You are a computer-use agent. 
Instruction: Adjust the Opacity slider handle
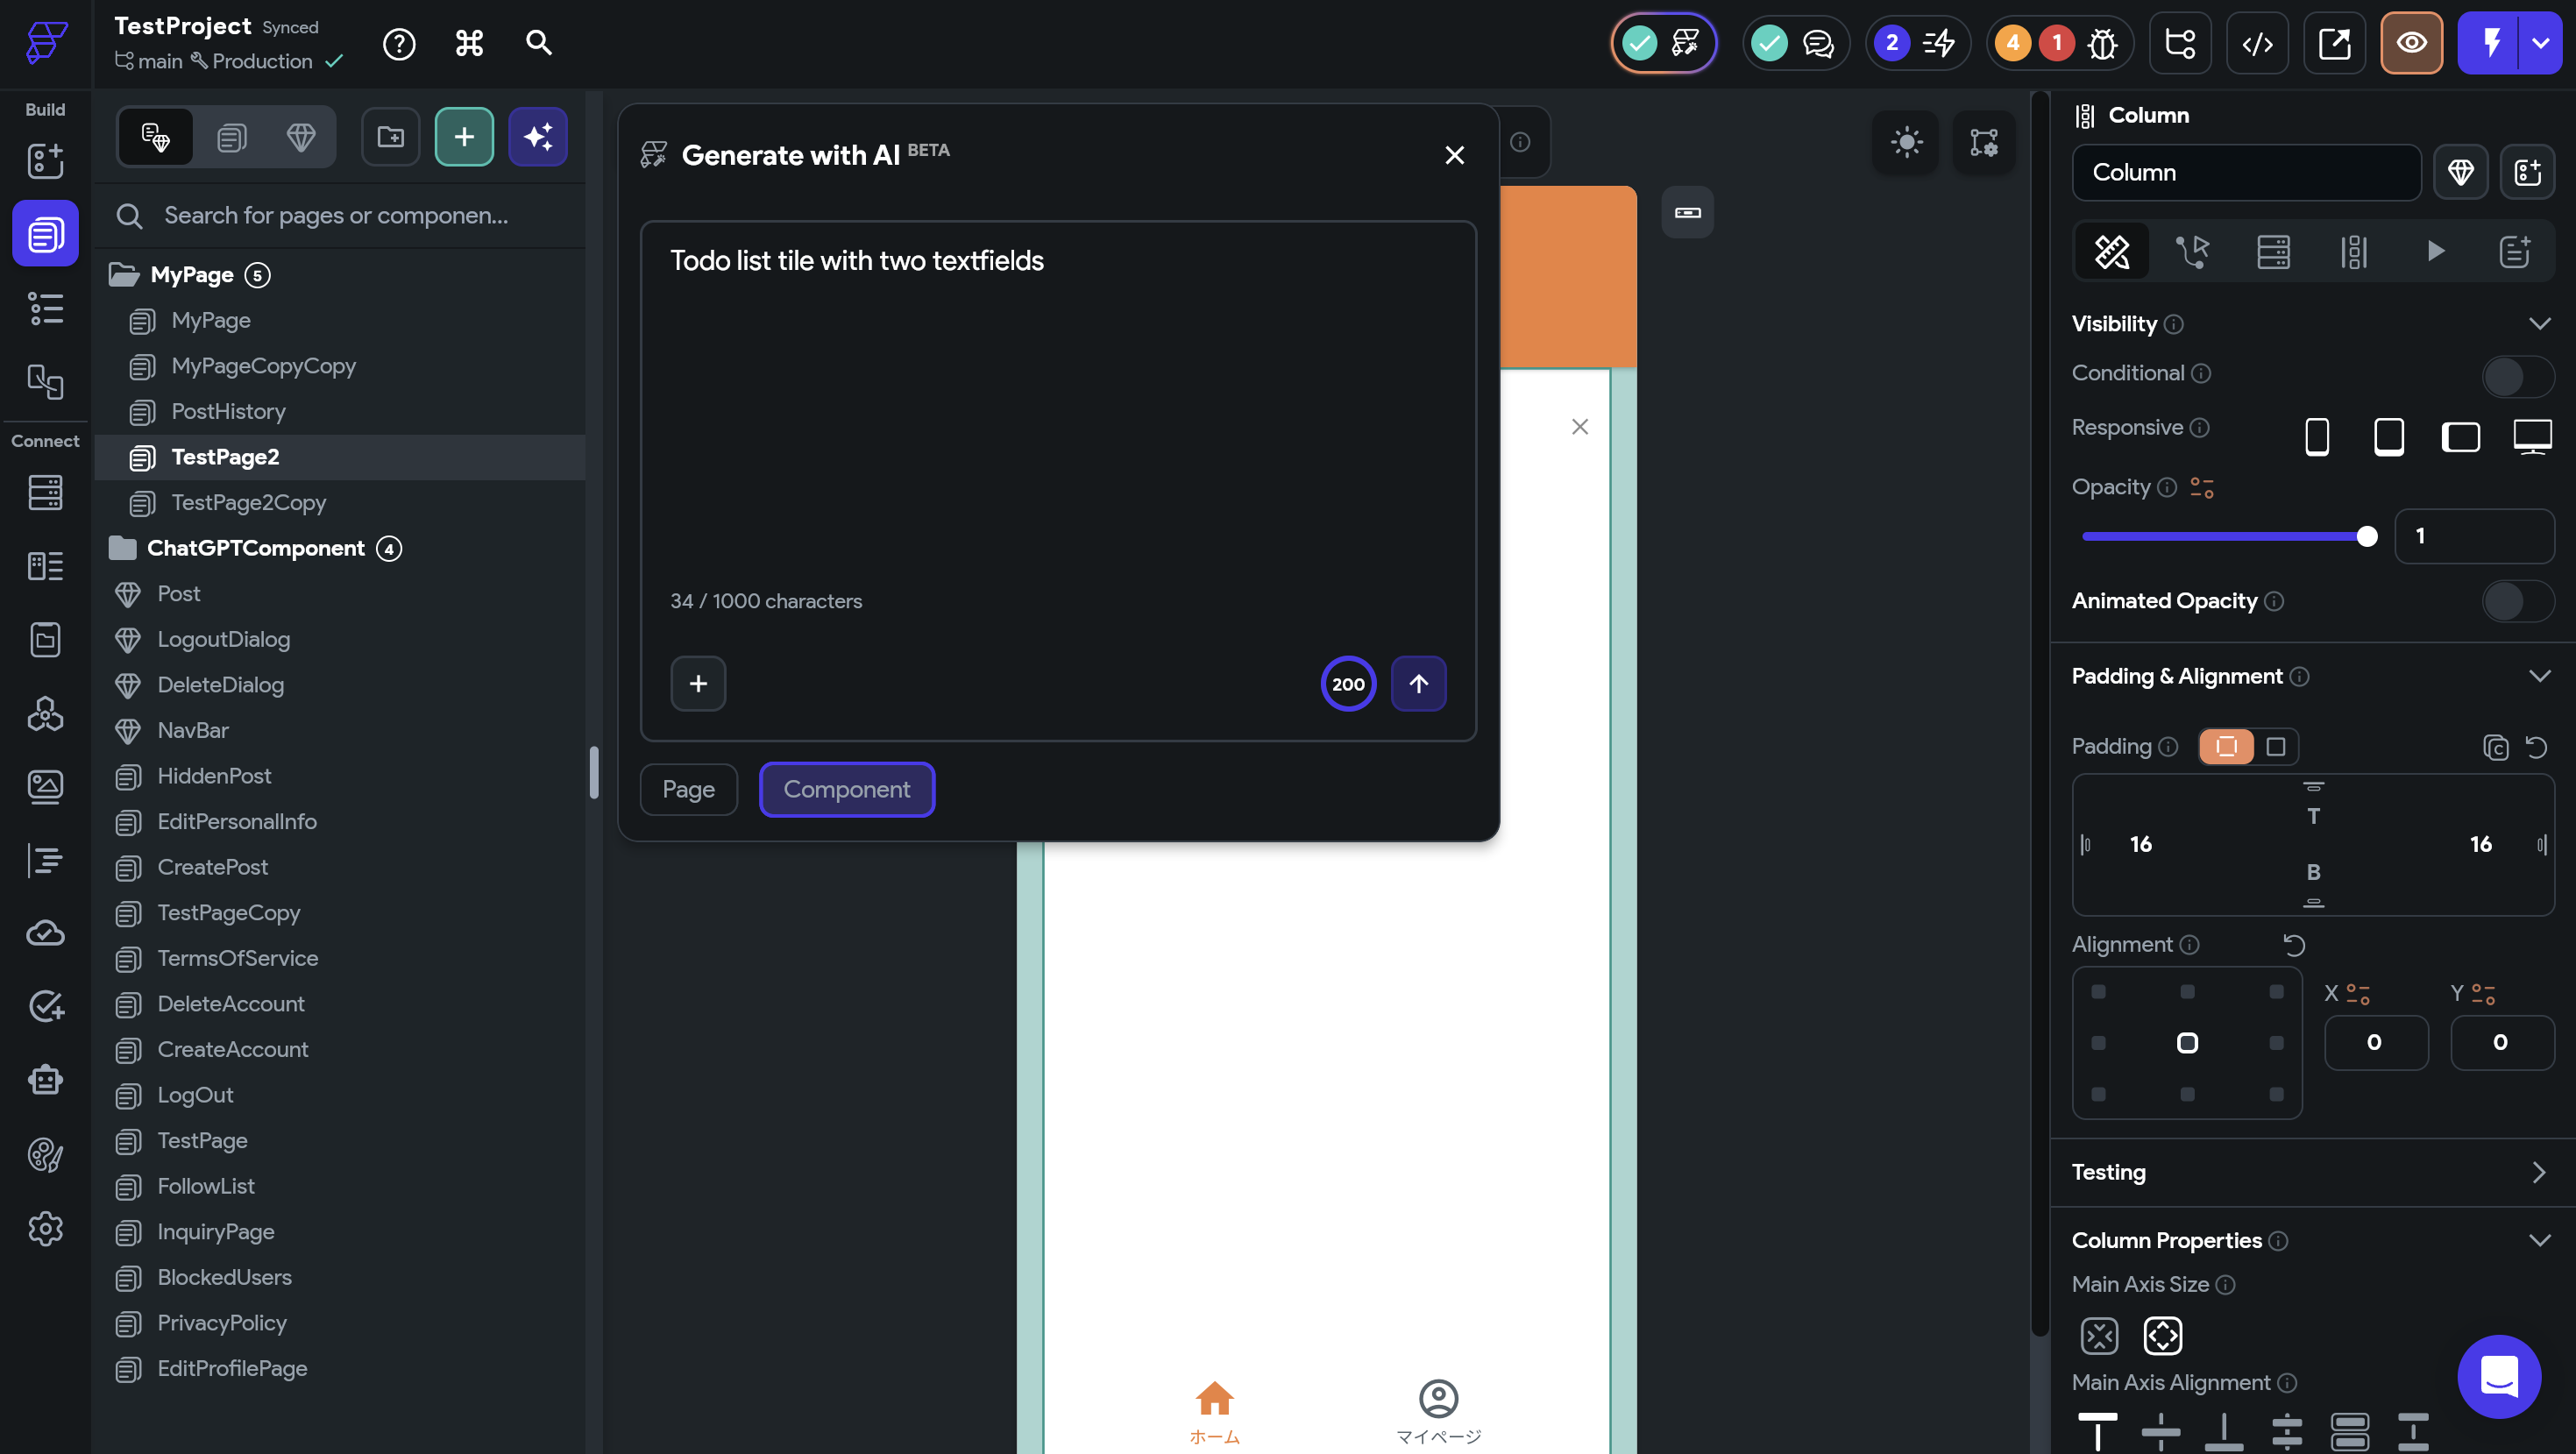point(2366,536)
